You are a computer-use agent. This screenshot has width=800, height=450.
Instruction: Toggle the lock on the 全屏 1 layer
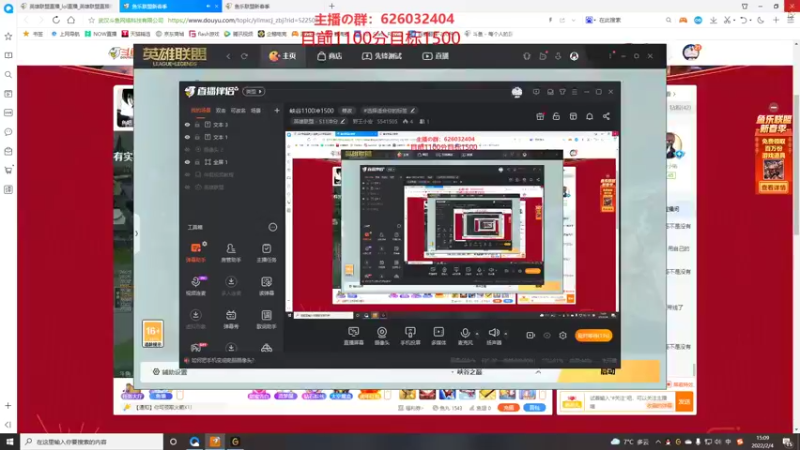197,162
